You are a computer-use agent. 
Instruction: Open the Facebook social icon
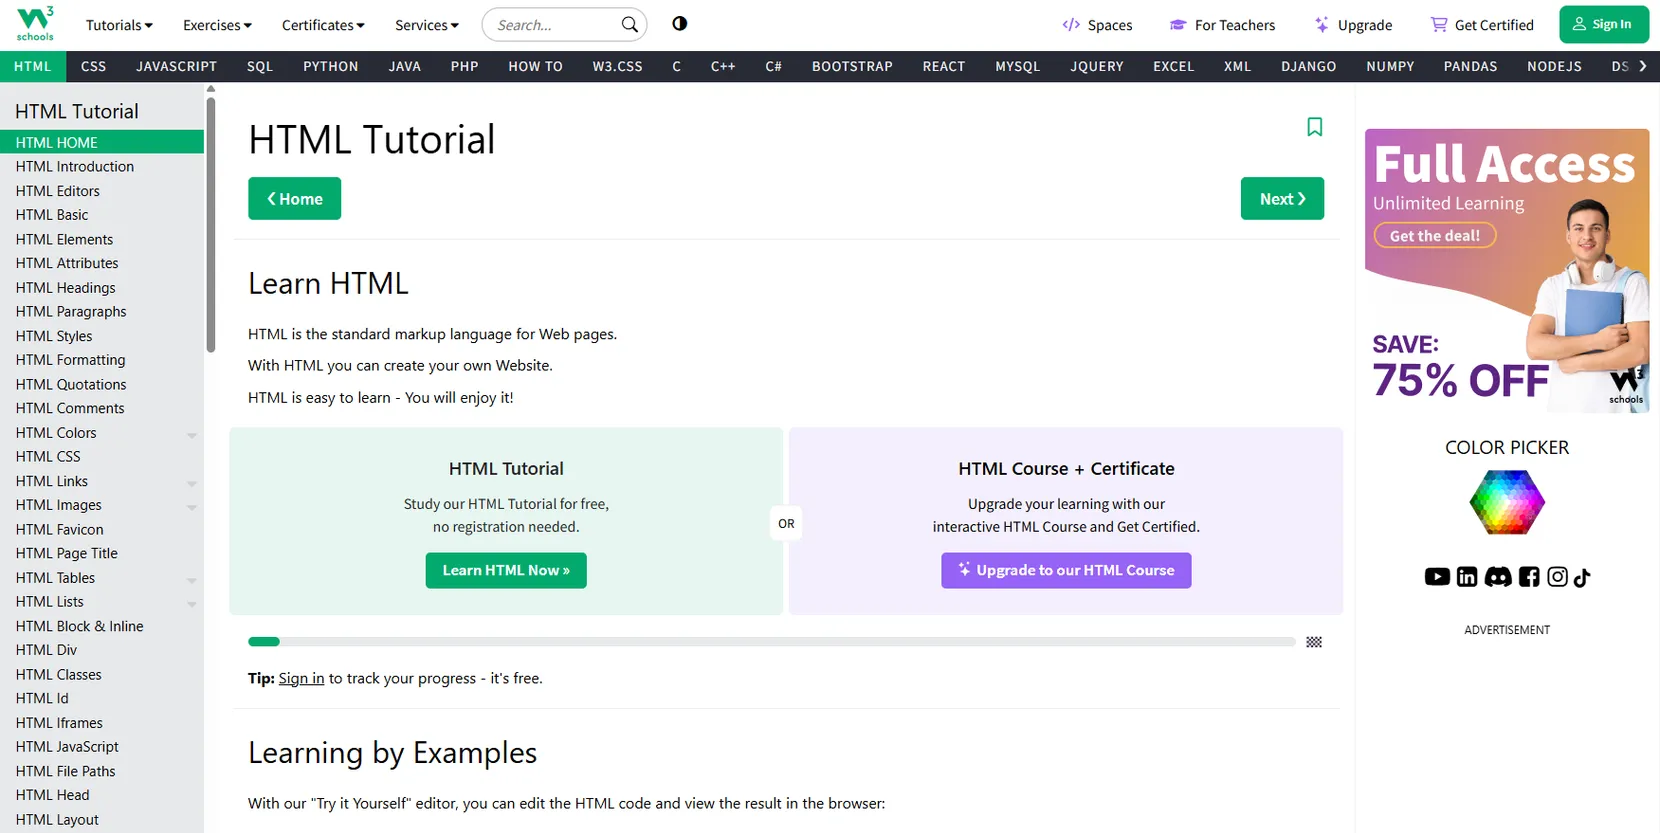pyautogui.click(x=1529, y=577)
